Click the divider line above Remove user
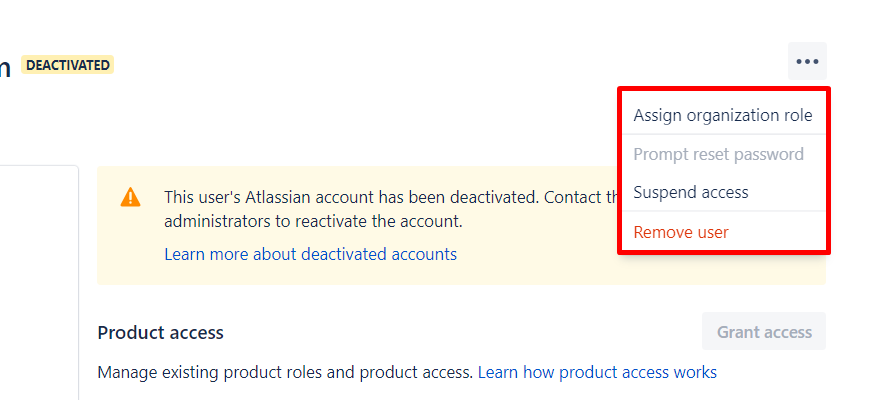 pos(723,211)
